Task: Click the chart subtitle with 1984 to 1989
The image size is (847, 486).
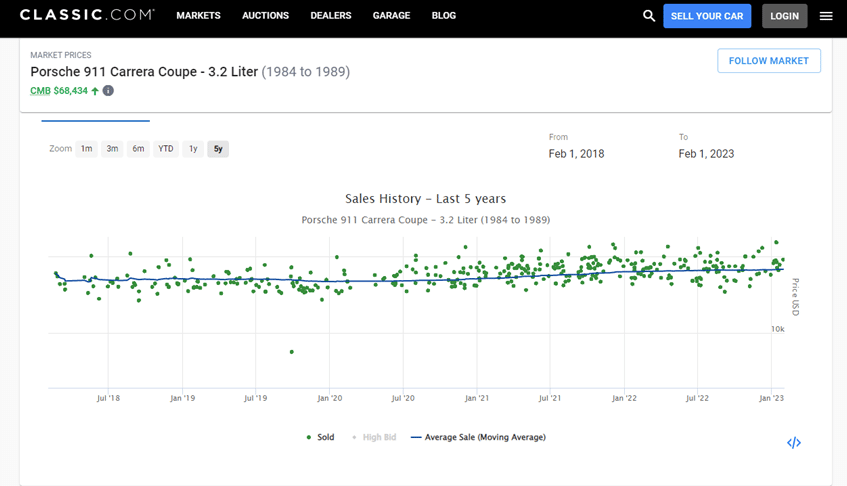Action: [x=426, y=220]
